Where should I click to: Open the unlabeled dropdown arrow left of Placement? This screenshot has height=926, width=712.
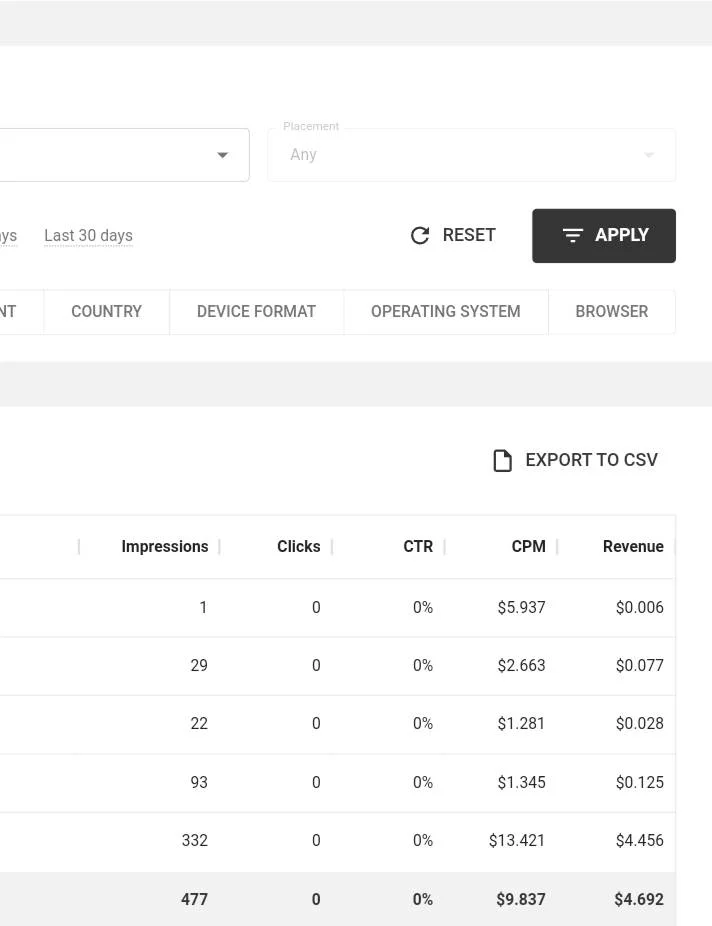pyautogui.click(x=223, y=155)
